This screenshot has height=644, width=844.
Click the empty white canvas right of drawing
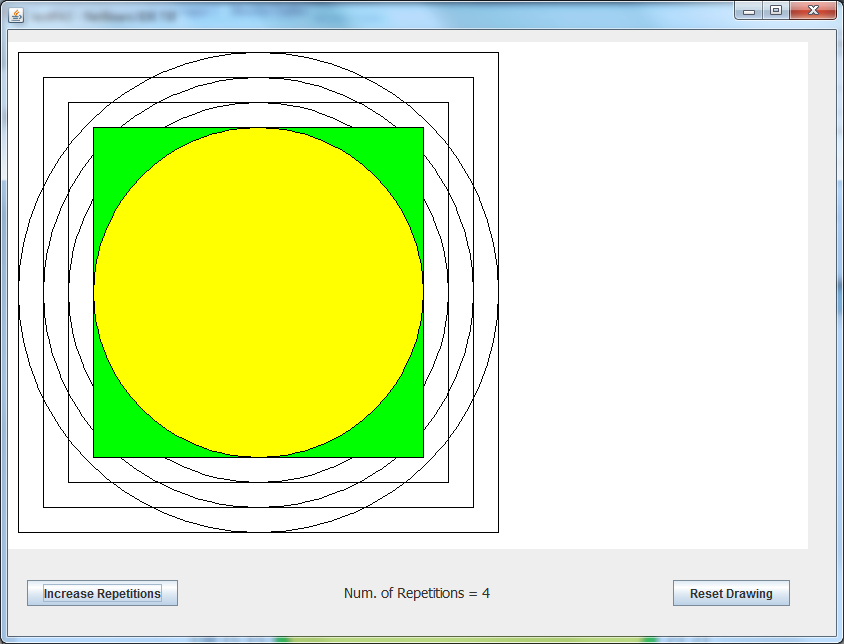[650, 290]
